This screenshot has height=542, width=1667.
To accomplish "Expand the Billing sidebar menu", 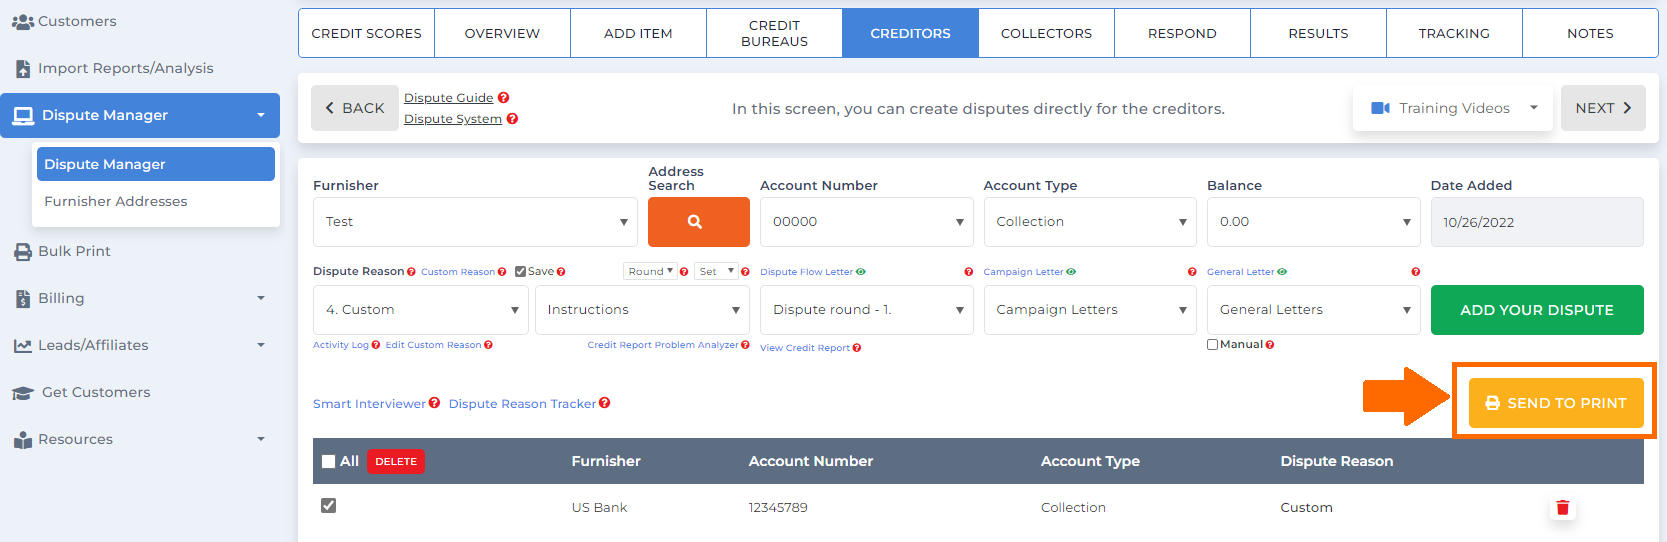I will (140, 298).
